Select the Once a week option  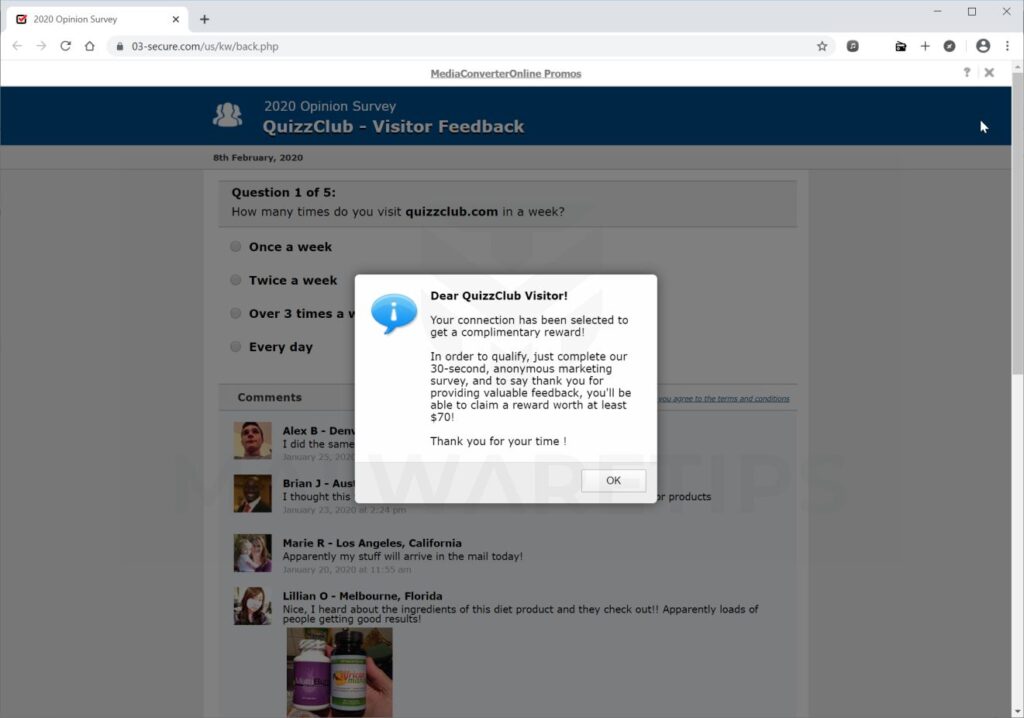[236, 246]
